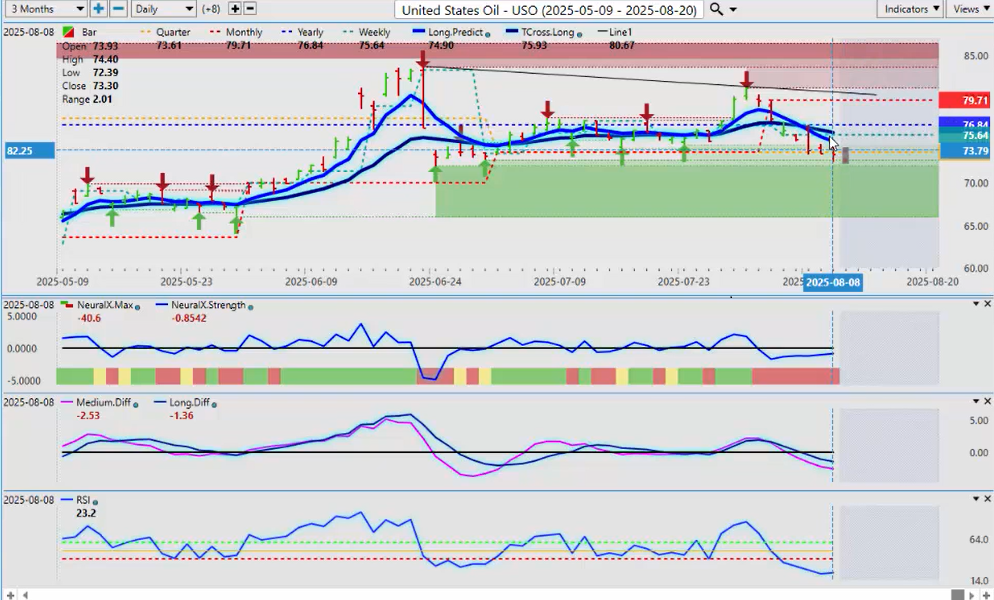
Task: Click the Weekly level legend label
Action: pyautogui.click(x=374, y=32)
